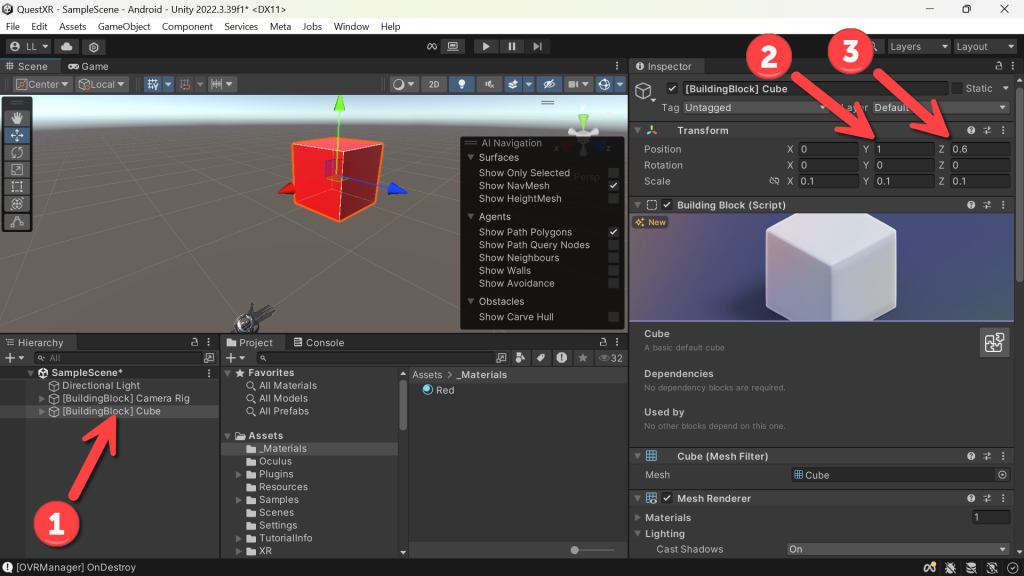Open the Meta infinity toolbar icon
1024x576 pixels.
point(432,46)
